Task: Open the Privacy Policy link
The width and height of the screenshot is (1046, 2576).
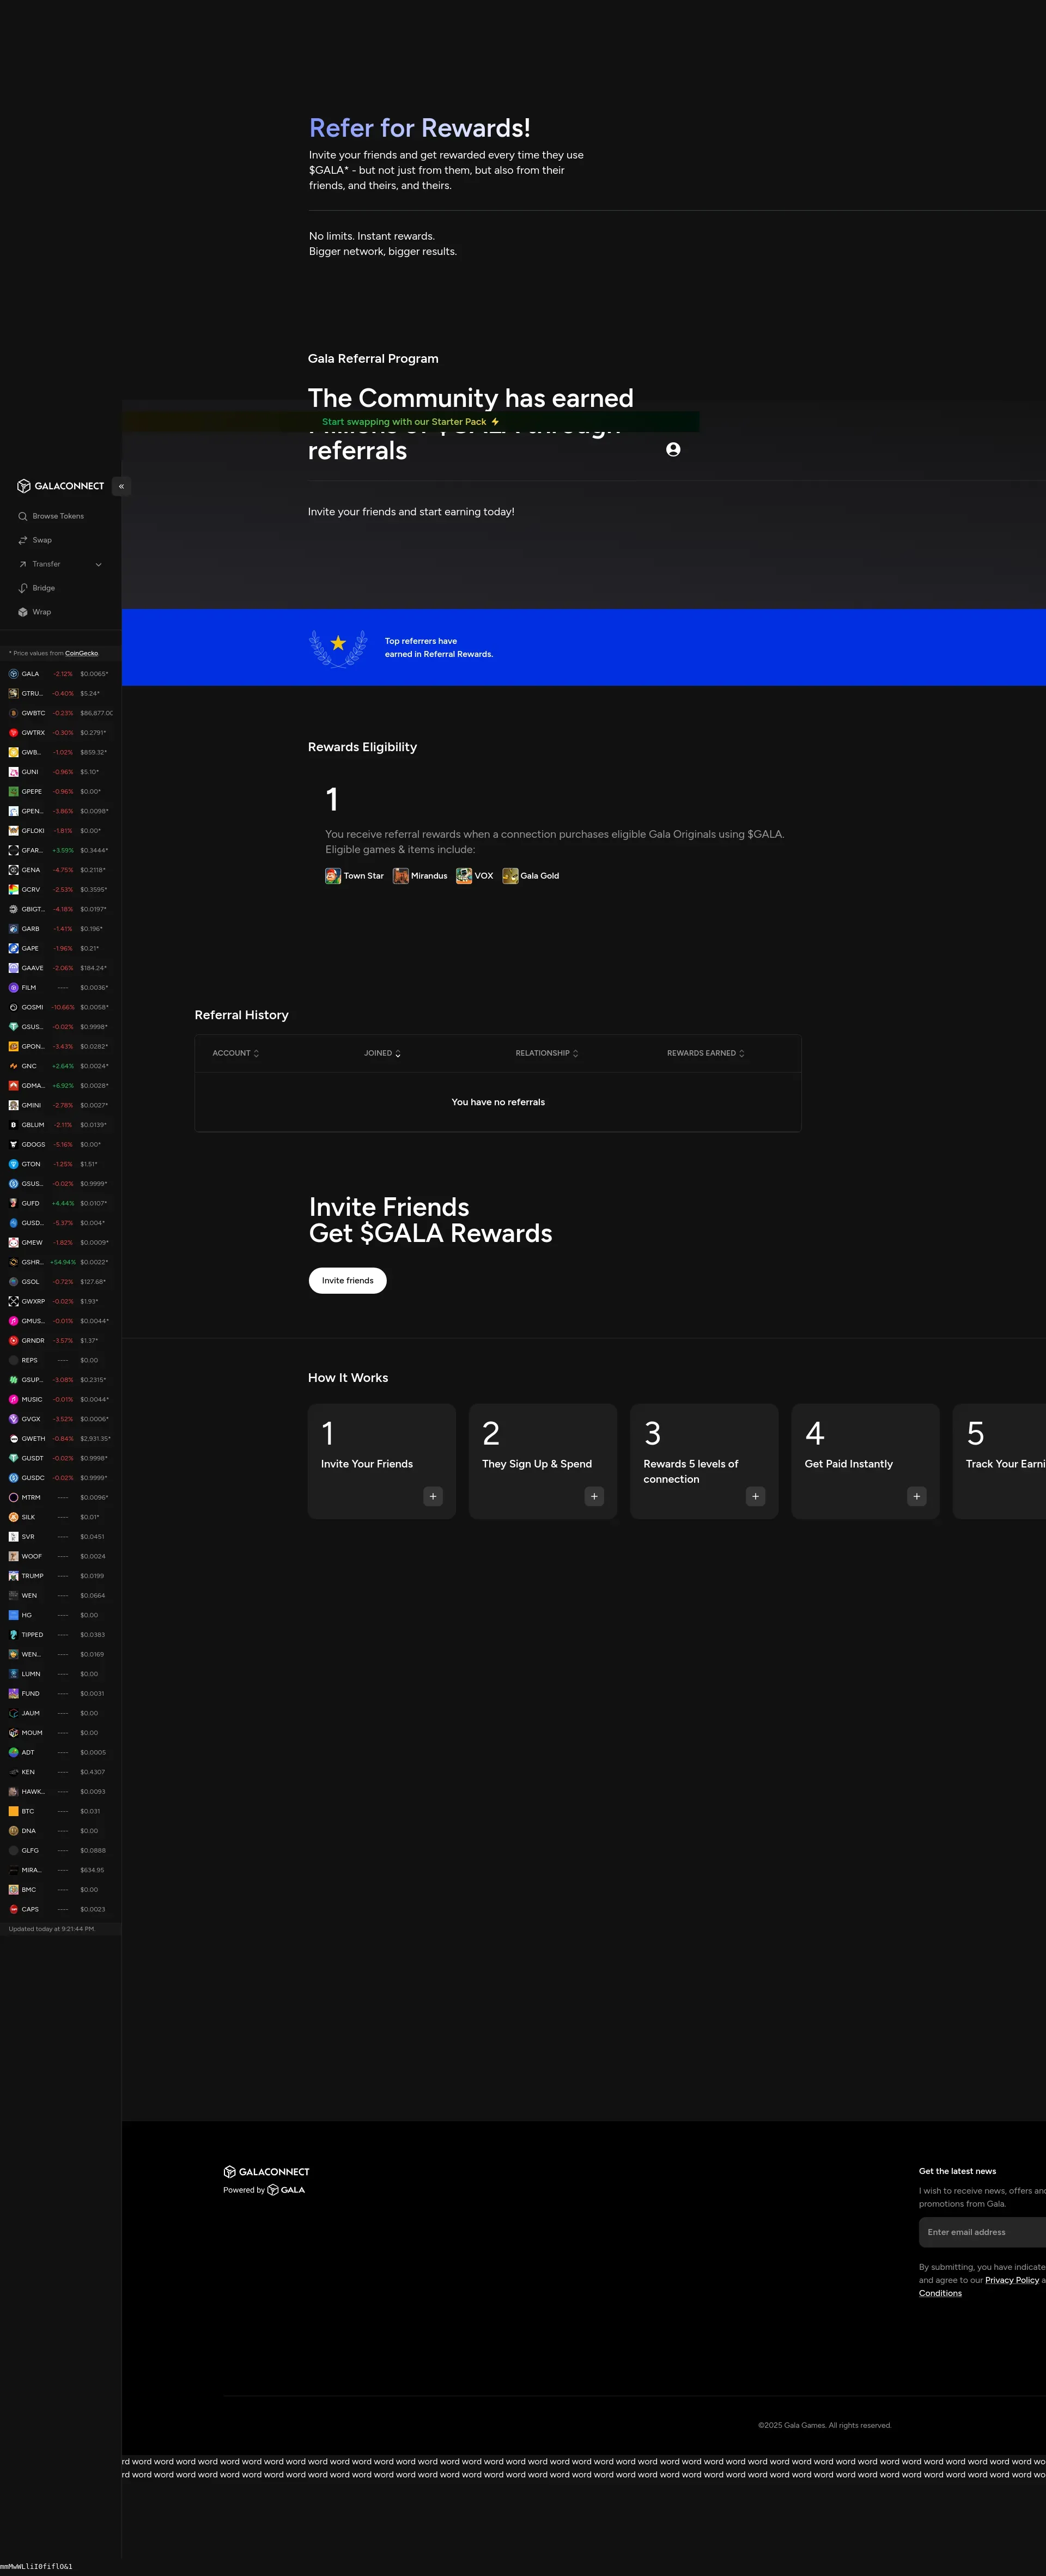Action: pyautogui.click(x=1011, y=2280)
